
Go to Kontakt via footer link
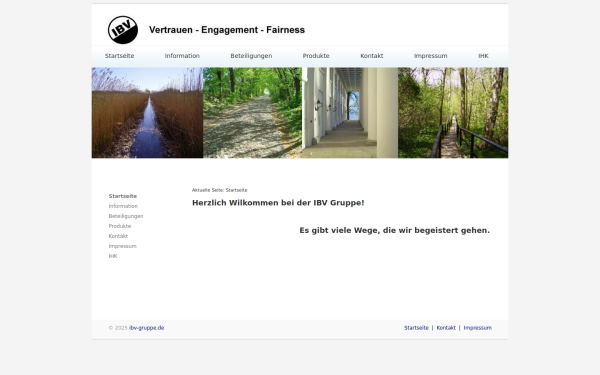[446, 328]
